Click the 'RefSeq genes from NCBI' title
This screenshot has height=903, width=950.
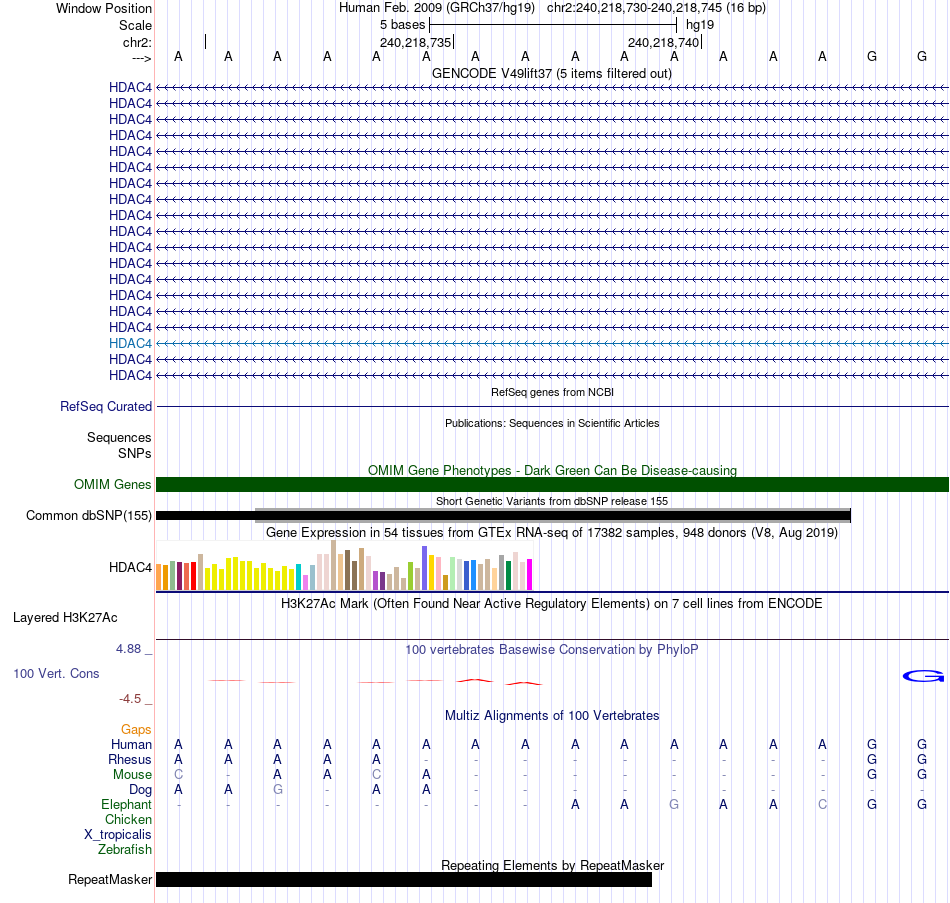pos(553,392)
